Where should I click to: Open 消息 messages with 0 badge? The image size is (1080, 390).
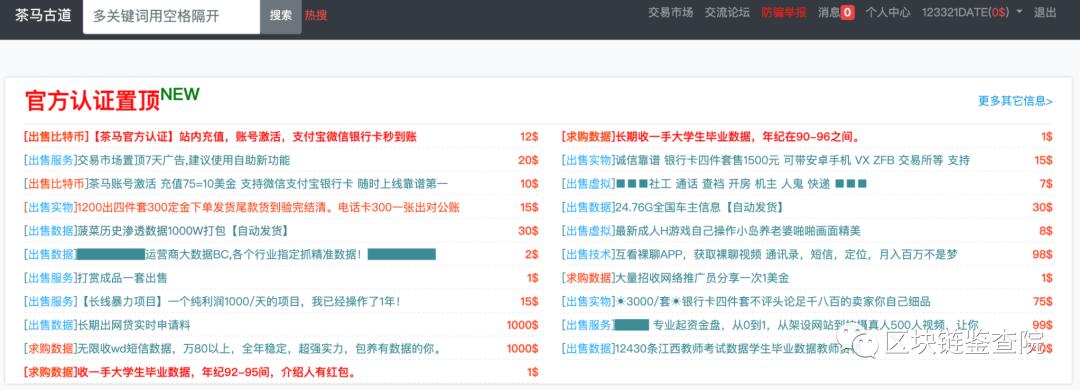coord(835,12)
